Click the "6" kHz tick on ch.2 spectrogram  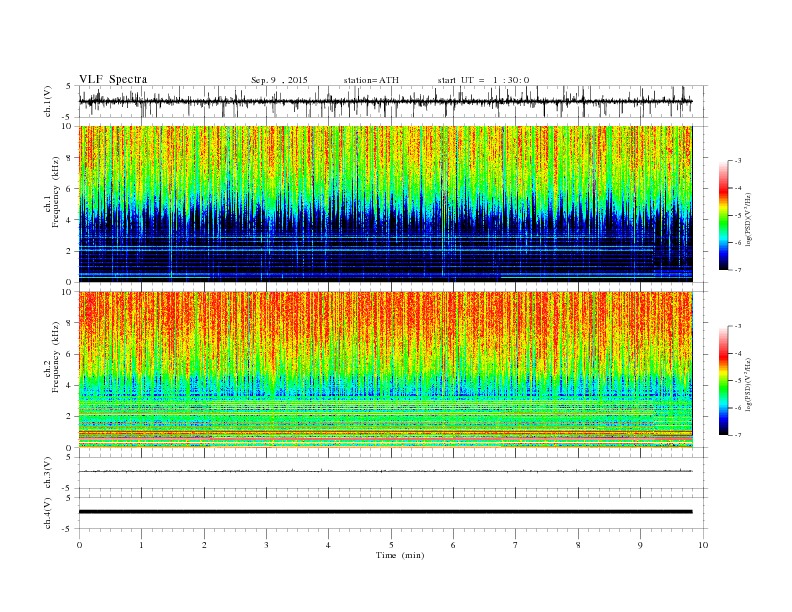coord(70,354)
